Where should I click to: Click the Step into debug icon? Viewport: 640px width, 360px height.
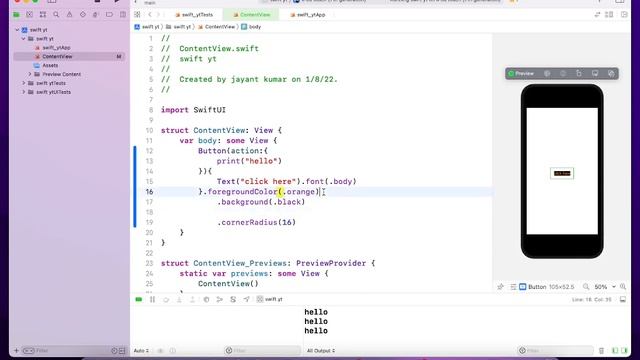pos(179,300)
